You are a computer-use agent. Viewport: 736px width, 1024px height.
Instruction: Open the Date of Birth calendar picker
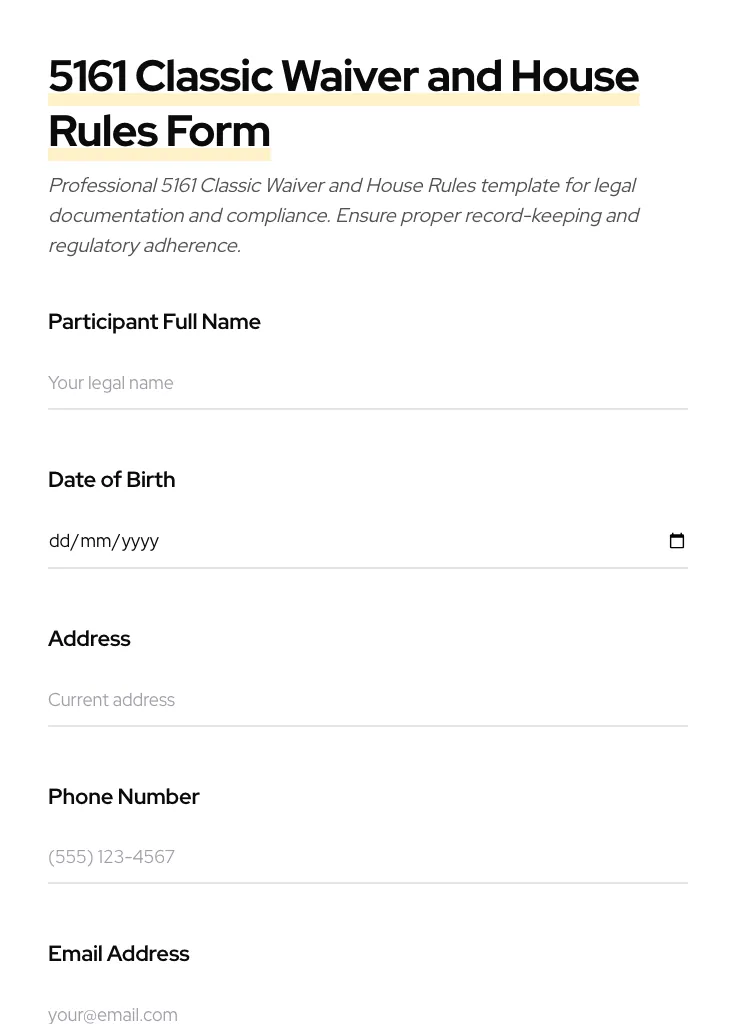pyautogui.click(x=677, y=541)
